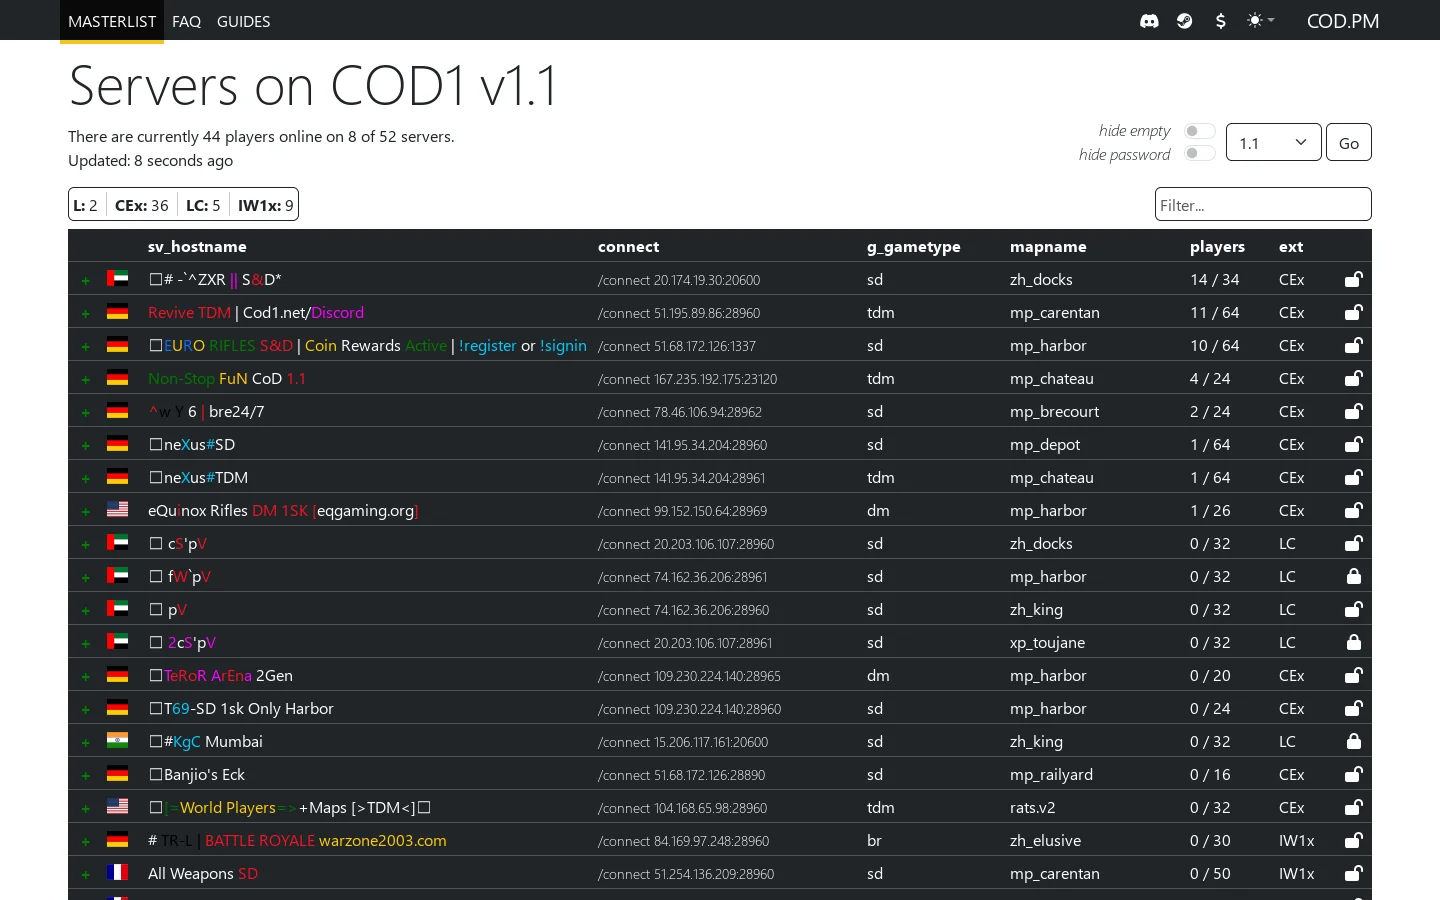Click the open lock on rats.v2 row

click(x=1353, y=807)
